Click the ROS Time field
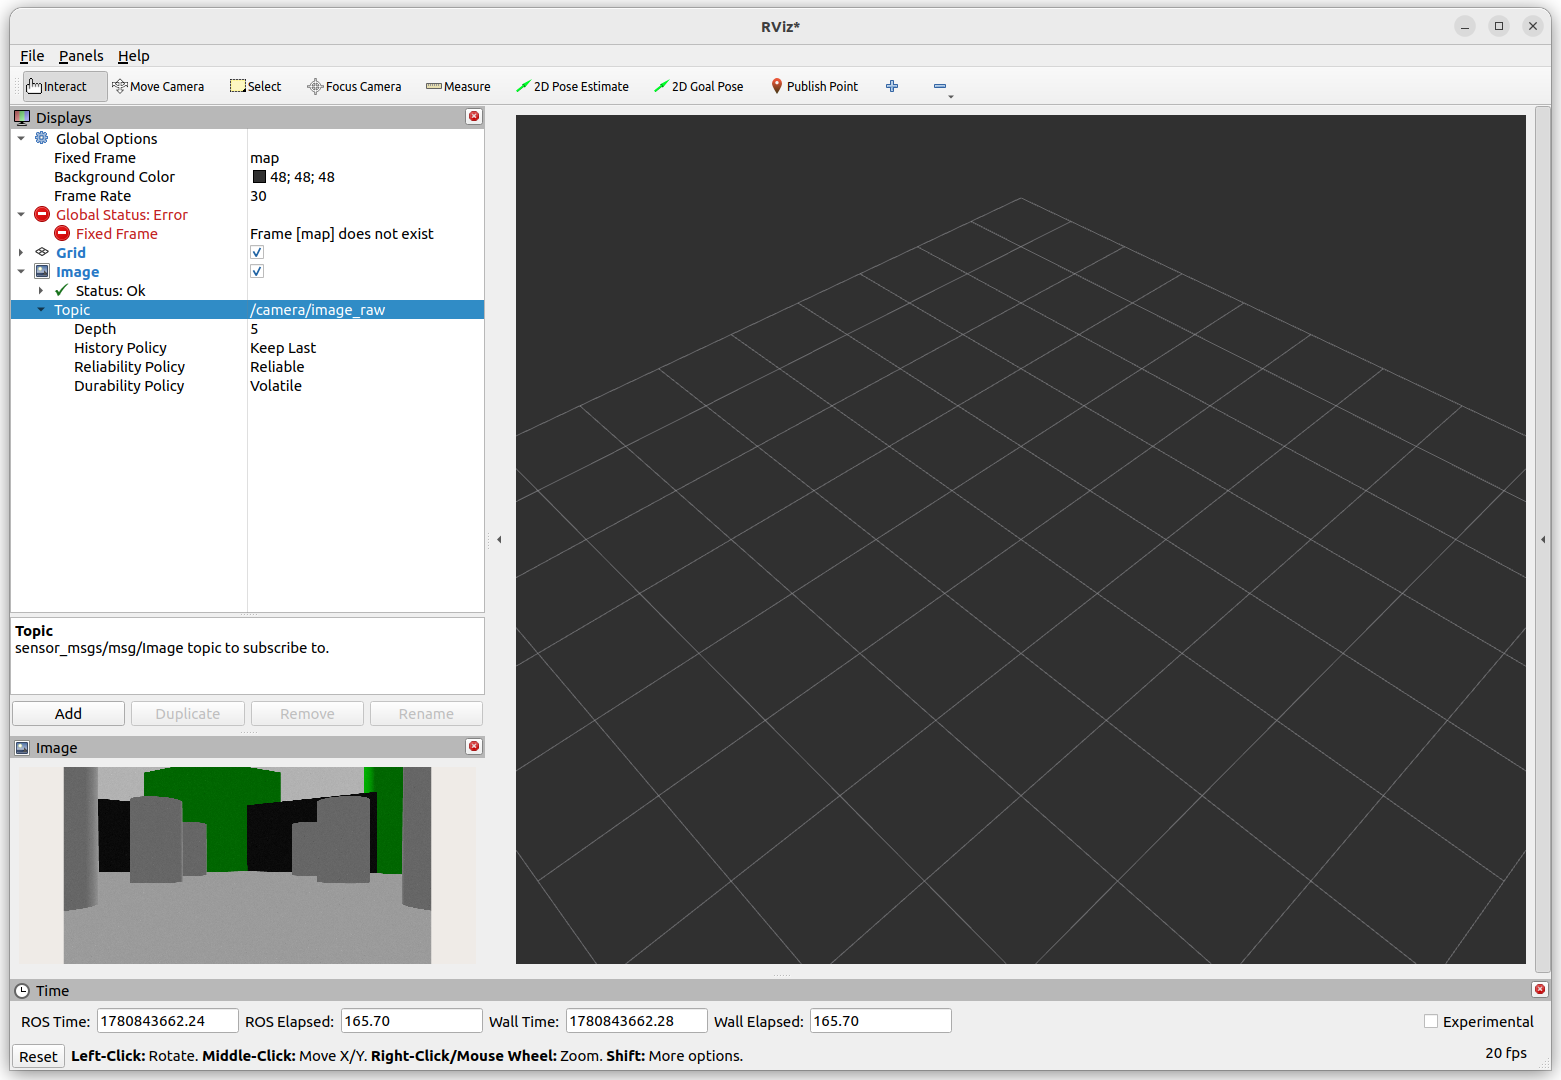Viewport: 1561px width, 1080px height. tap(167, 1021)
